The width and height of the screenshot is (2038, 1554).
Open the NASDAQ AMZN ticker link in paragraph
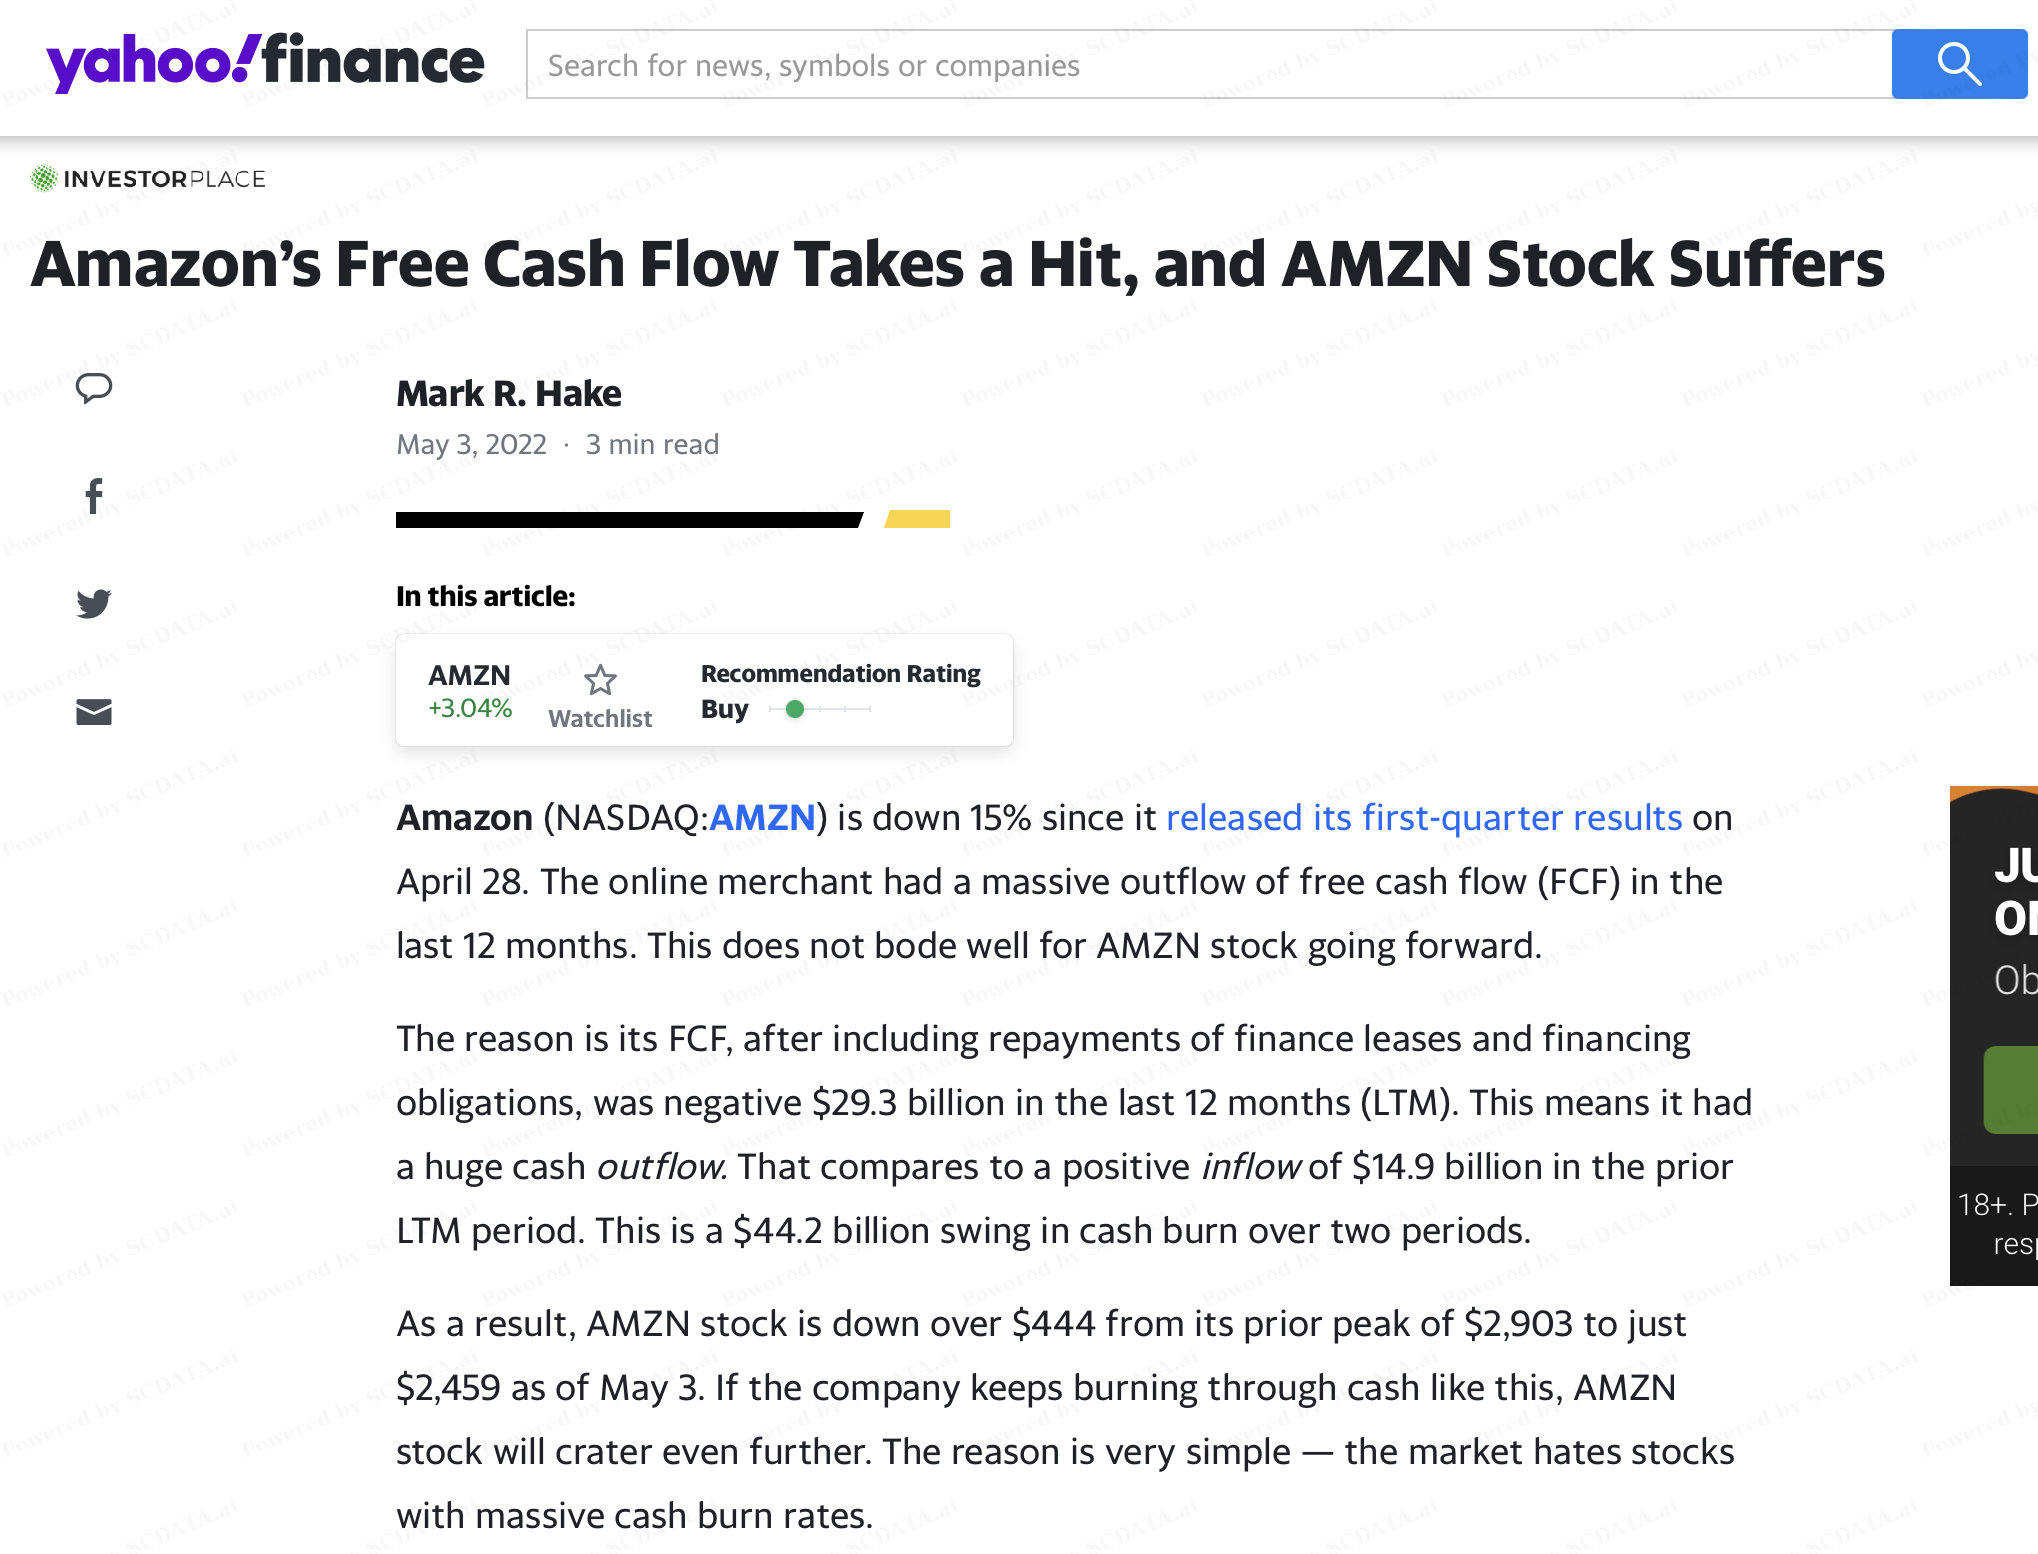pyautogui.click(x=762, y=818)
